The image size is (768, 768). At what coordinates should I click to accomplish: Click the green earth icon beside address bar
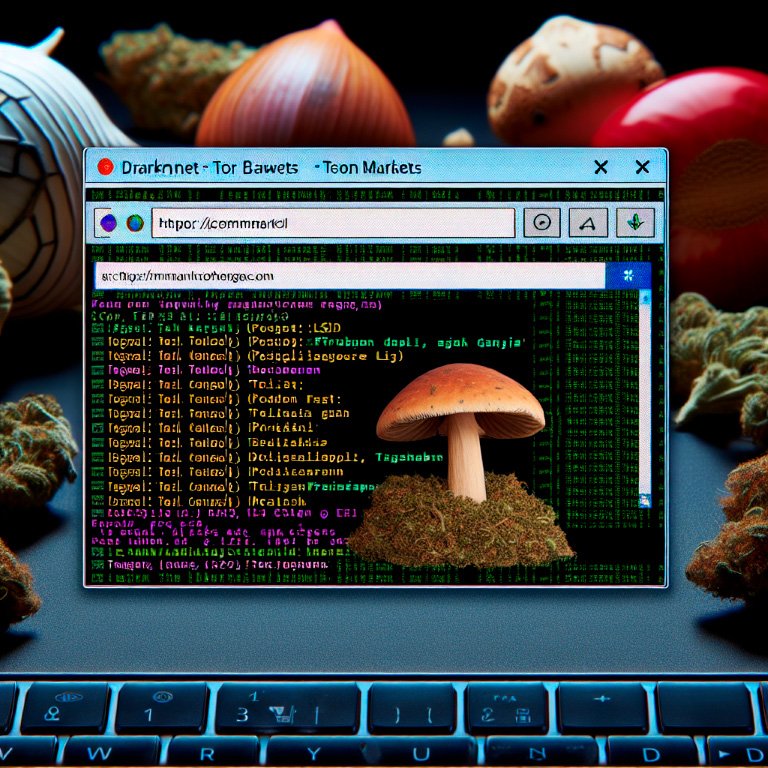coord(135,223)
